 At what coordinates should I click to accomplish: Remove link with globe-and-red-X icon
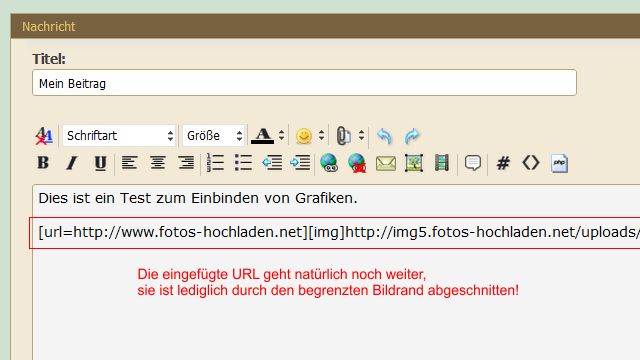(357, 163)
